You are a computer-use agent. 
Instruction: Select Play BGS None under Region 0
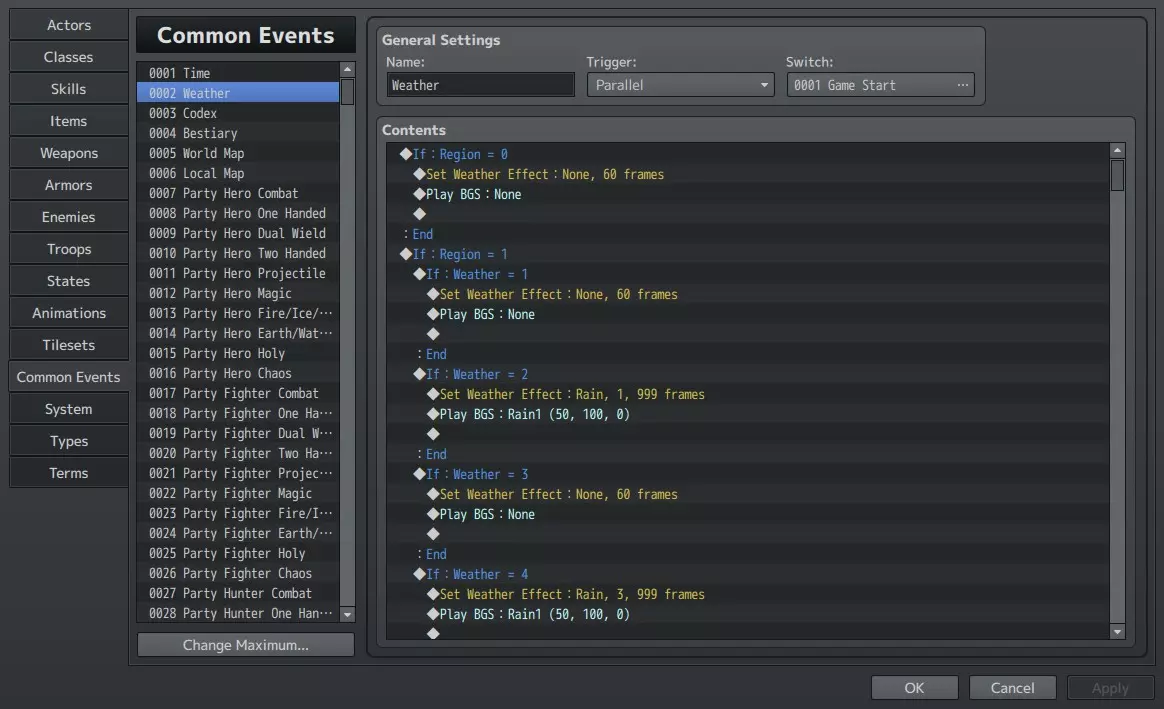point(748,194)
